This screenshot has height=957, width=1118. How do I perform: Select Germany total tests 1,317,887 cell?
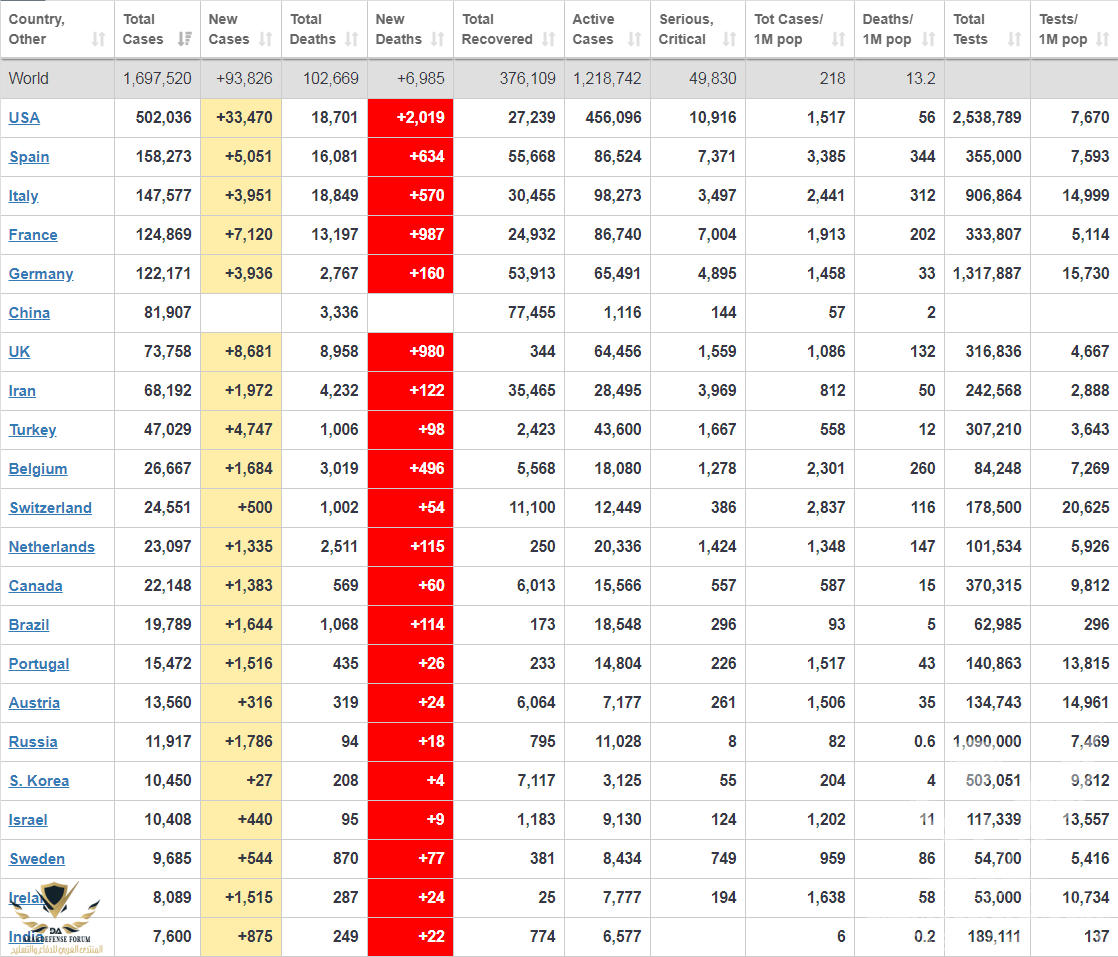pos(988,274)
